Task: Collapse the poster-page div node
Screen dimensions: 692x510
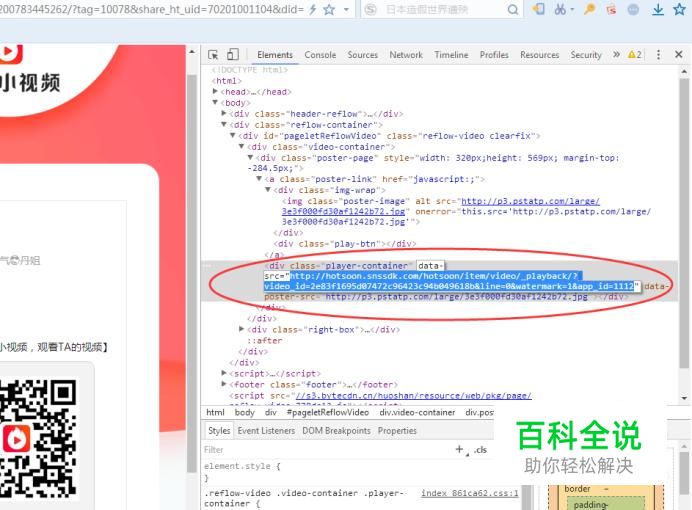Action: 251,158
